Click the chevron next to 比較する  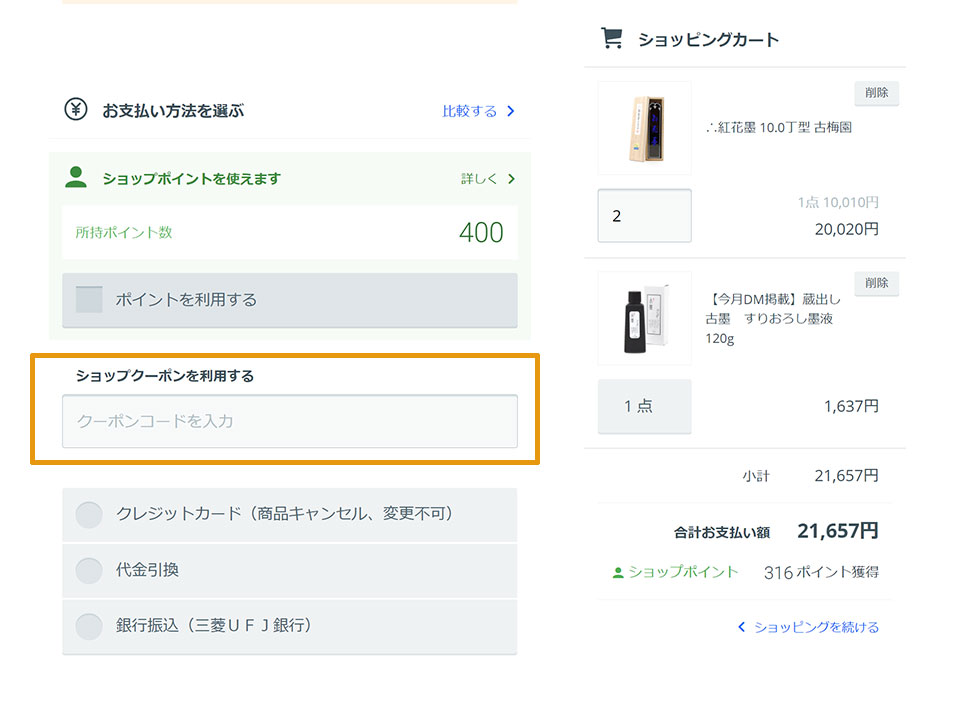(x=511, y=111)
